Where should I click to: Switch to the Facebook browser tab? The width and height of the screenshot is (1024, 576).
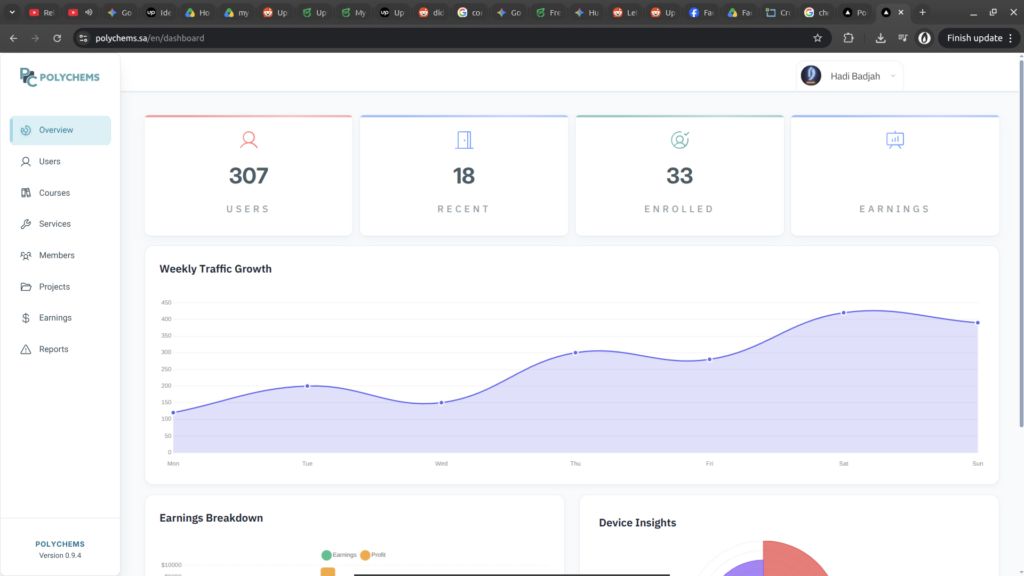(702, 12)
